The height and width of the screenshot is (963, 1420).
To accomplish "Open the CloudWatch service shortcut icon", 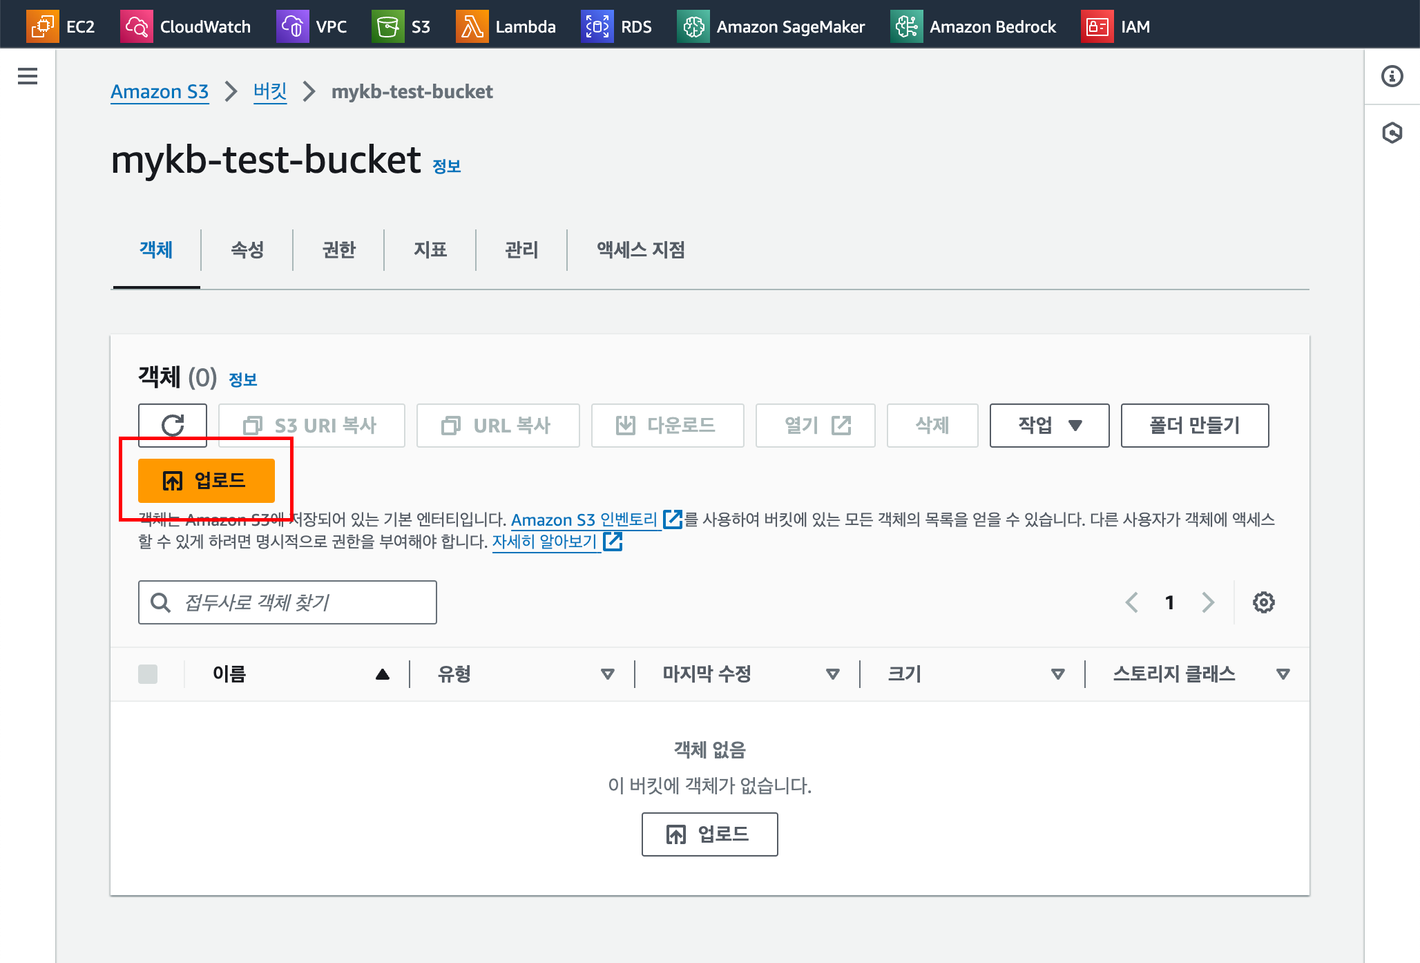I will [x=136, y=26].
